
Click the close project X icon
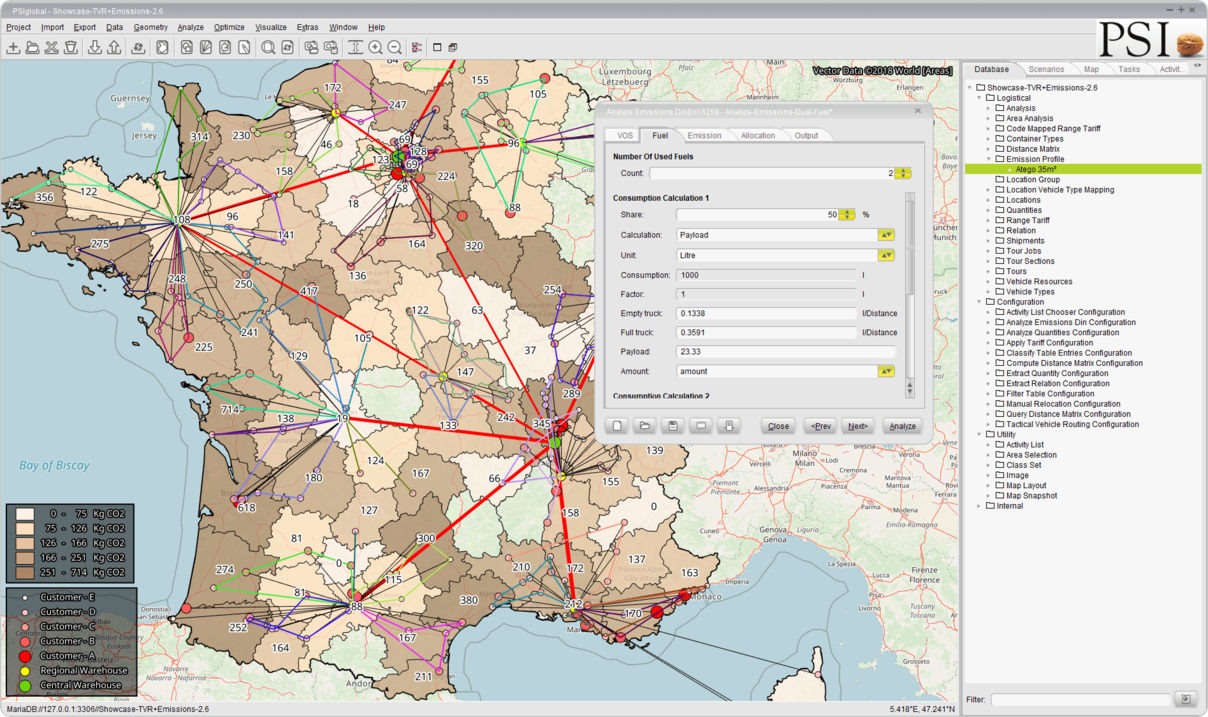(x=51, y=47)
